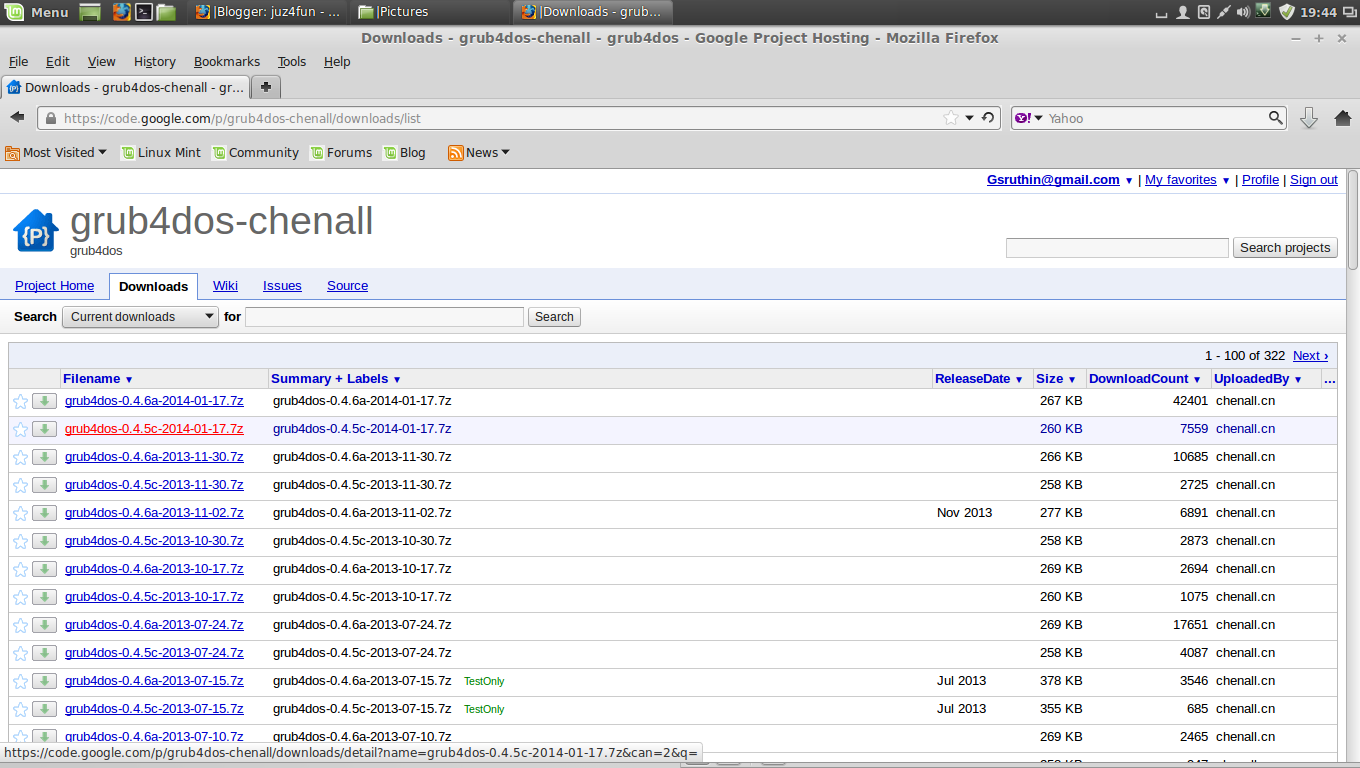This screenshot has height=768, width=1360.
Task: Toggle star for grub4dos-0.4.6a-2013-11-30.7z
Action: click(x=20, y=457)
